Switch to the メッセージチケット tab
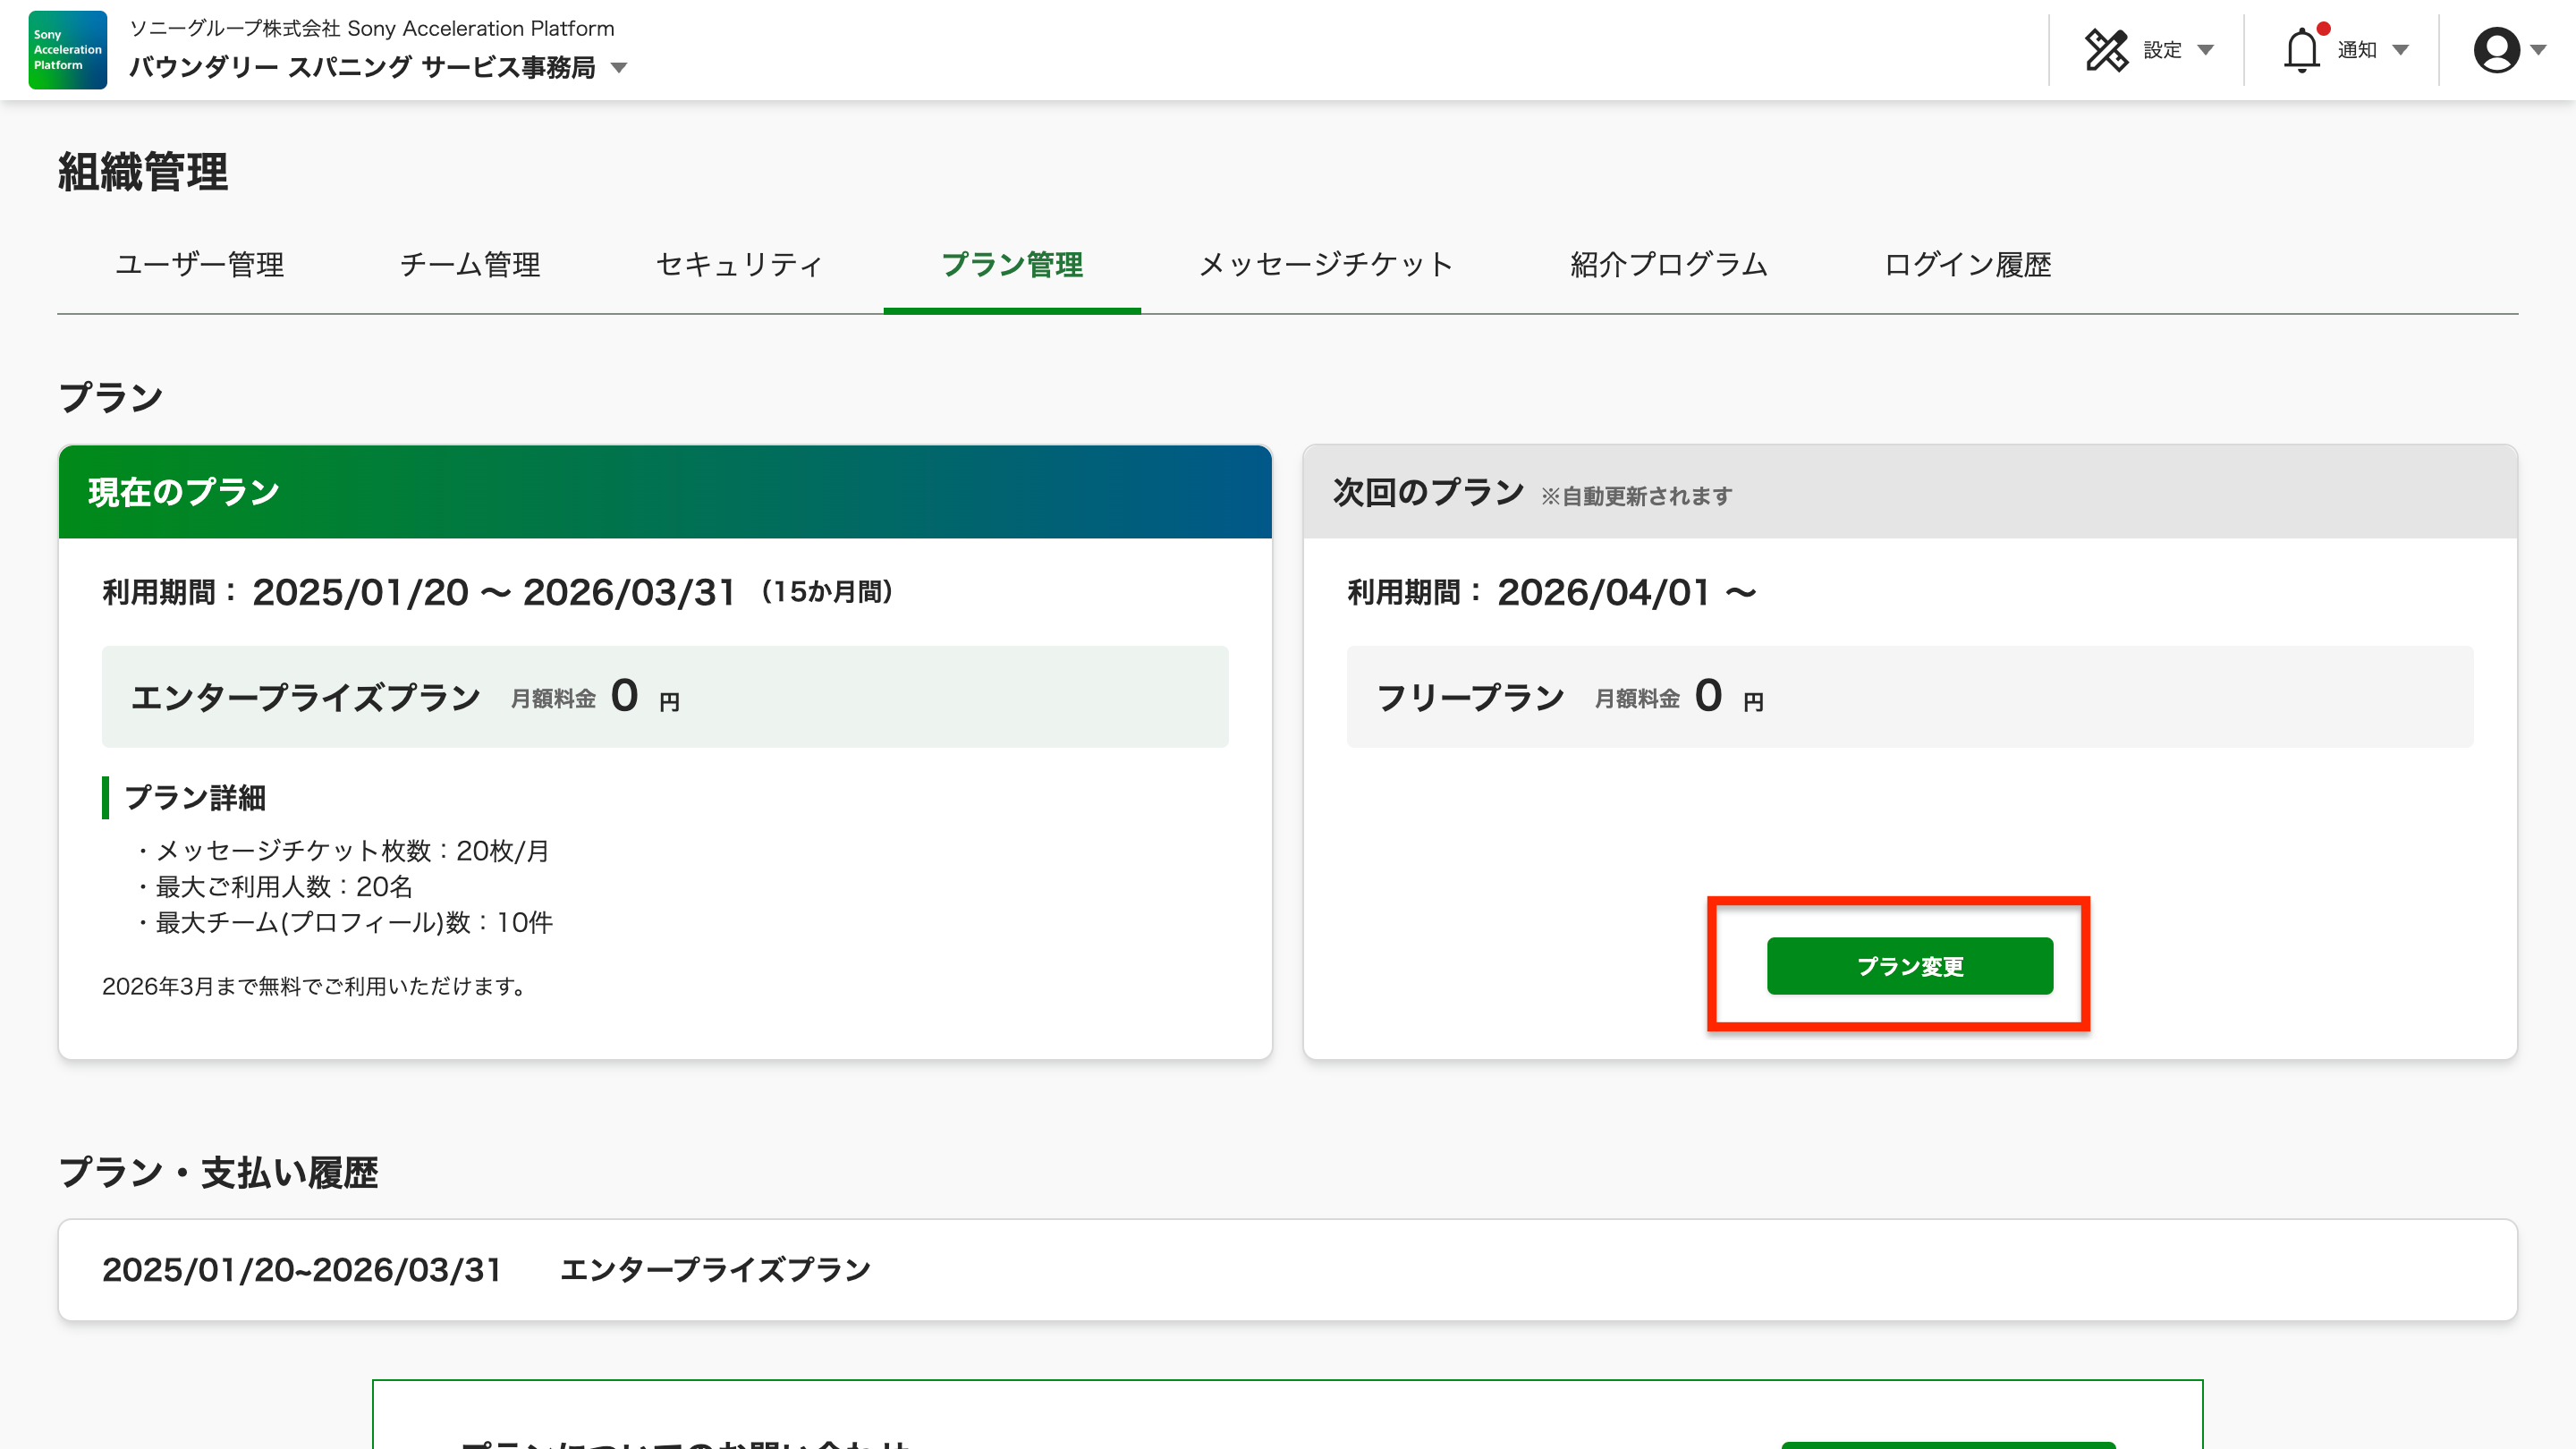Image resolution: width=2576 pixels, height=1449 pixels. [x=1326, y=266]
